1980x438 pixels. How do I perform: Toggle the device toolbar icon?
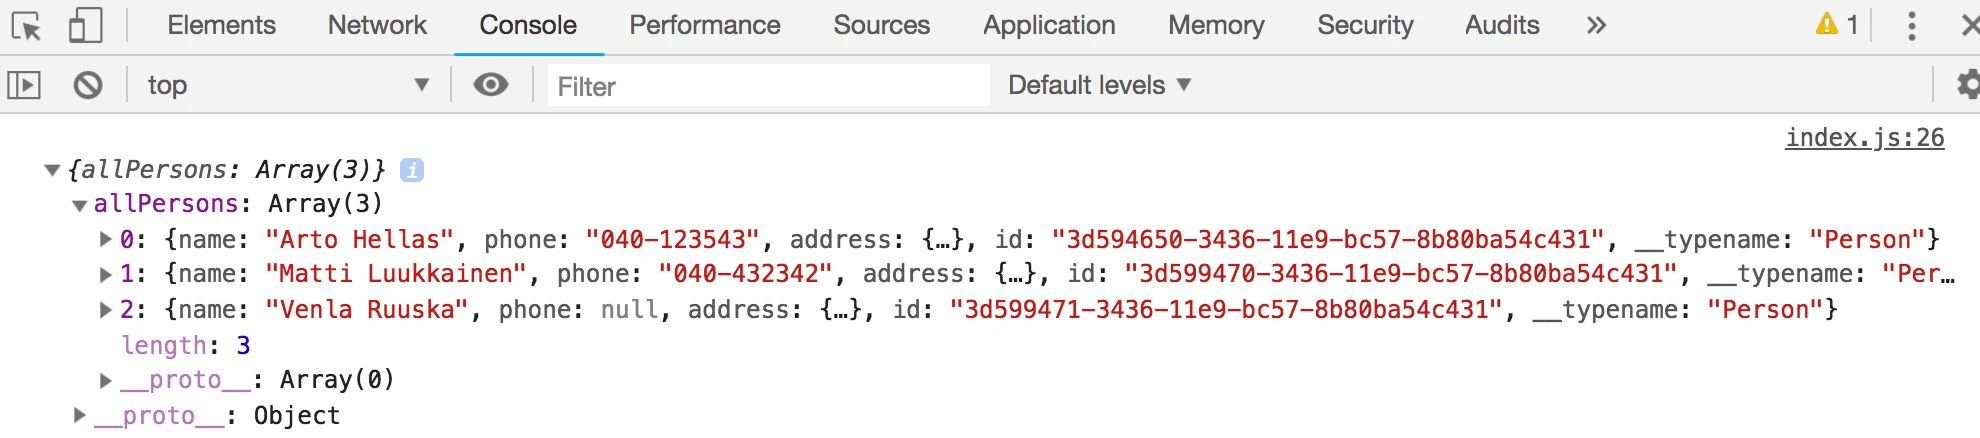pyautogui.click(x=85, y=25)
